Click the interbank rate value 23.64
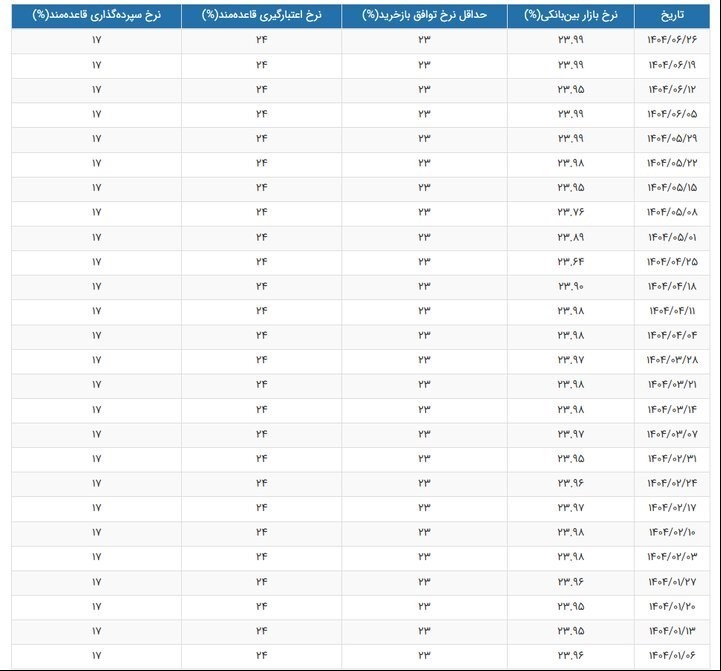721x671 pixels. coord(571,261)
